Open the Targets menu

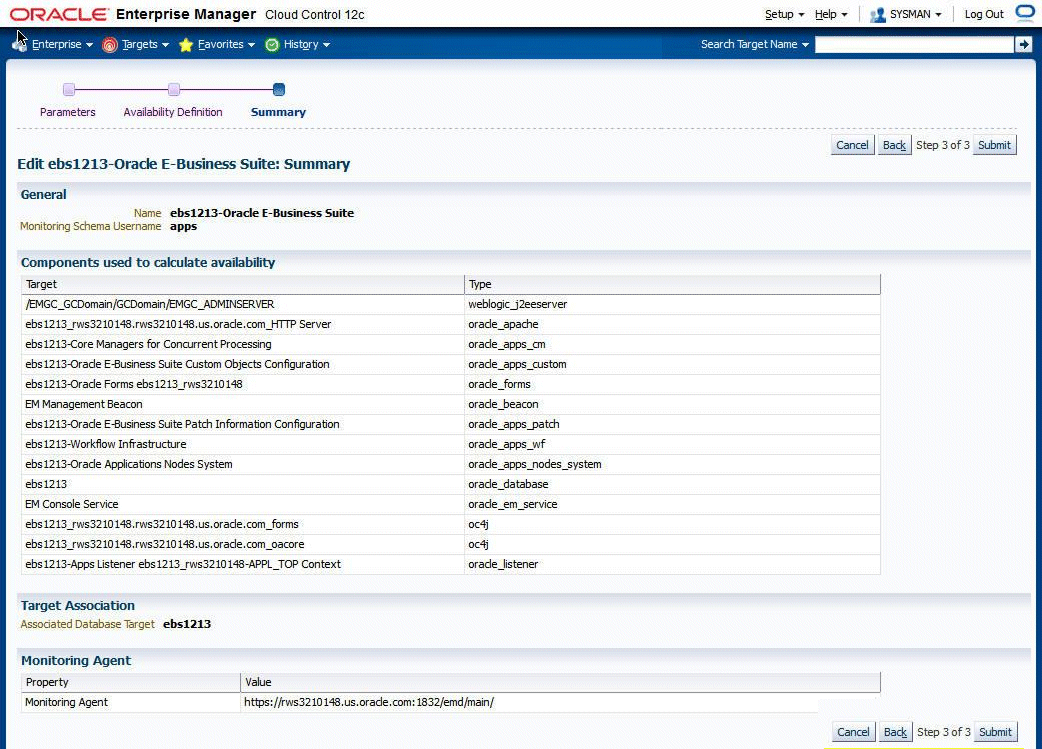145,45
